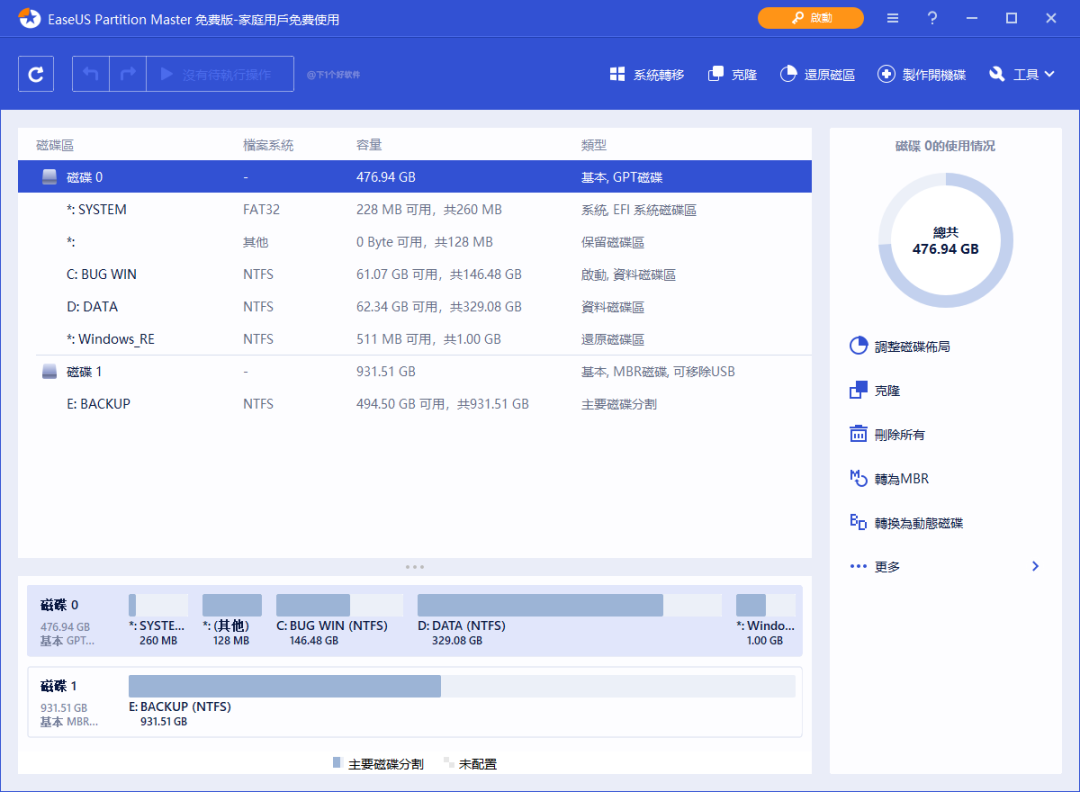
Task: Click the help question mark icon
Action: (932, 18)
